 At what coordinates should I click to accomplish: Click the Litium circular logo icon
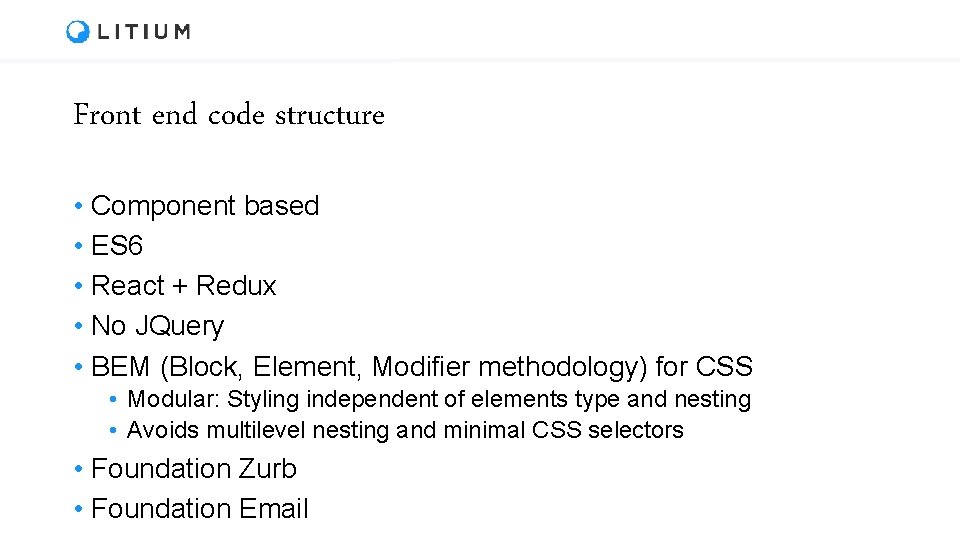point(78,32)
